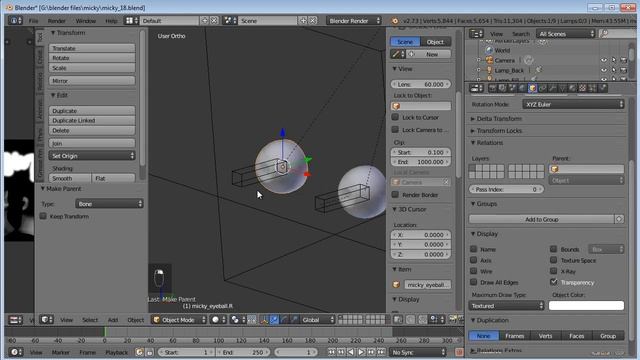Switch to grease pencil Object tab
This screenshot has height=360, width=640.
[x=435, y=42]
